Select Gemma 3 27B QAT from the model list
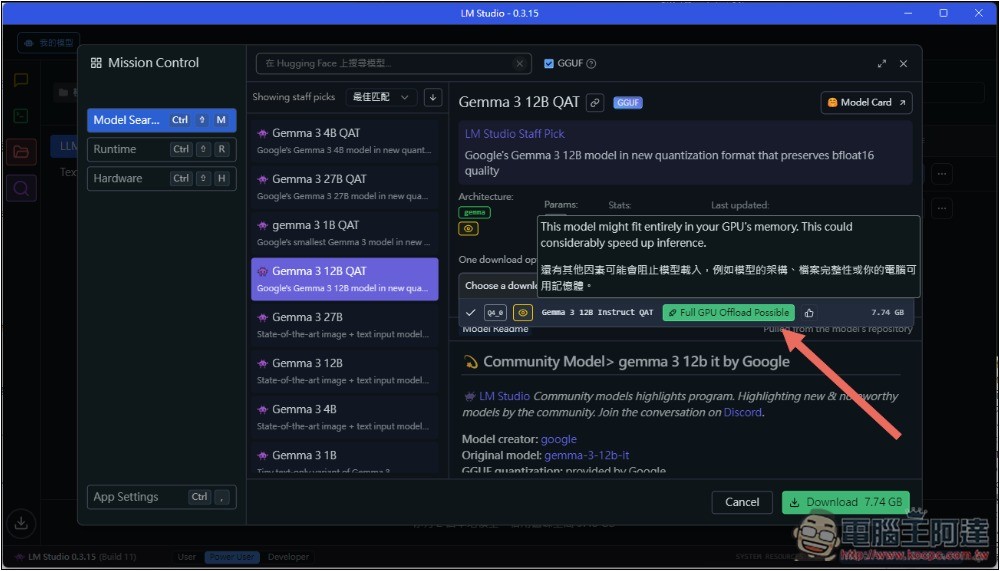1000x571 pixels. [x=344, y=187]
